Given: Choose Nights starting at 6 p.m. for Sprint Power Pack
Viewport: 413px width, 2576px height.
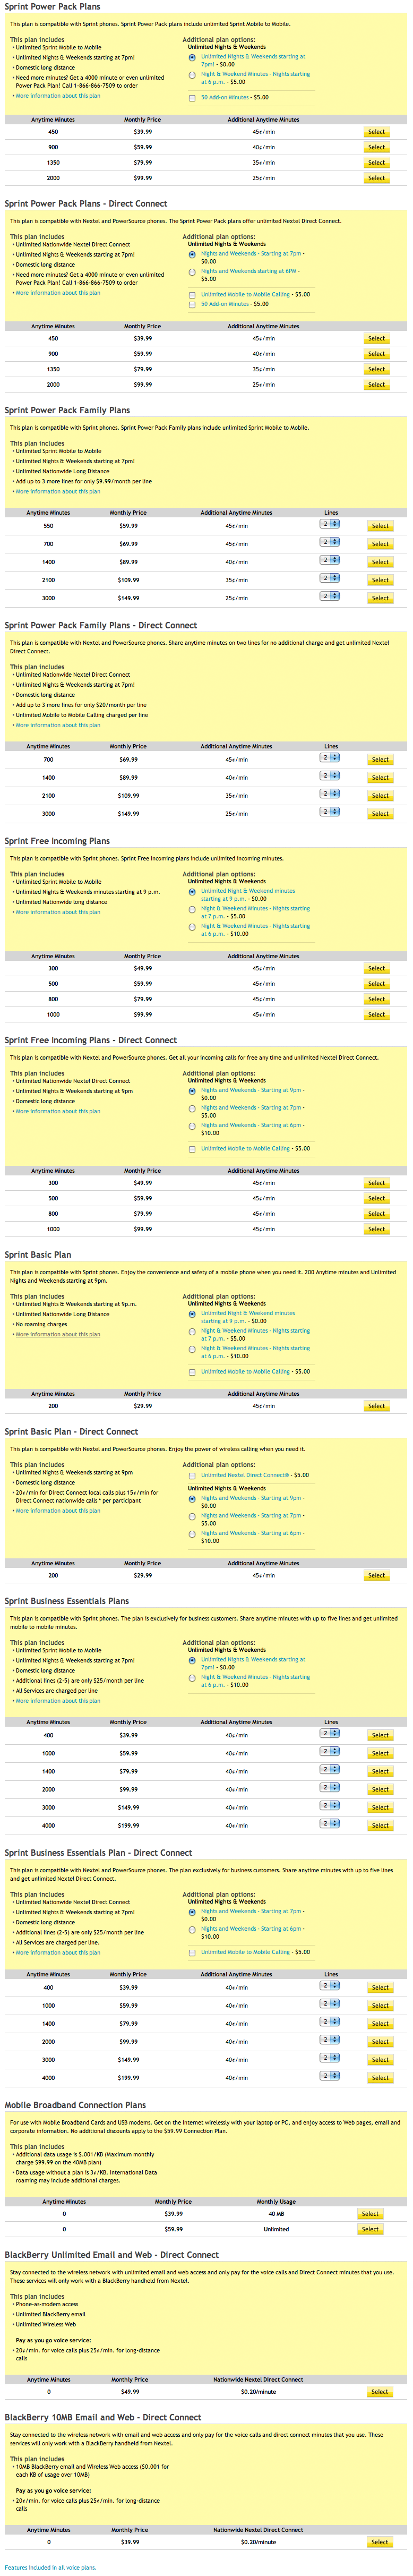Looking at the screenshot, I should [192, 75].
